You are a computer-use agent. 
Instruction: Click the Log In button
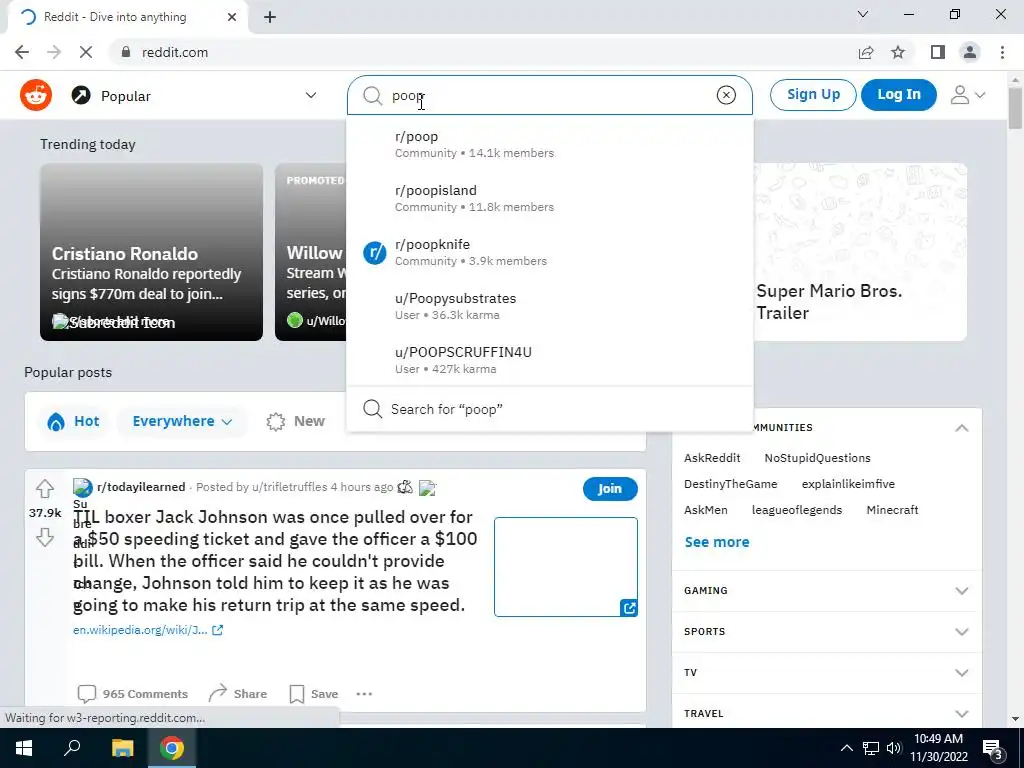pos(899,95)
